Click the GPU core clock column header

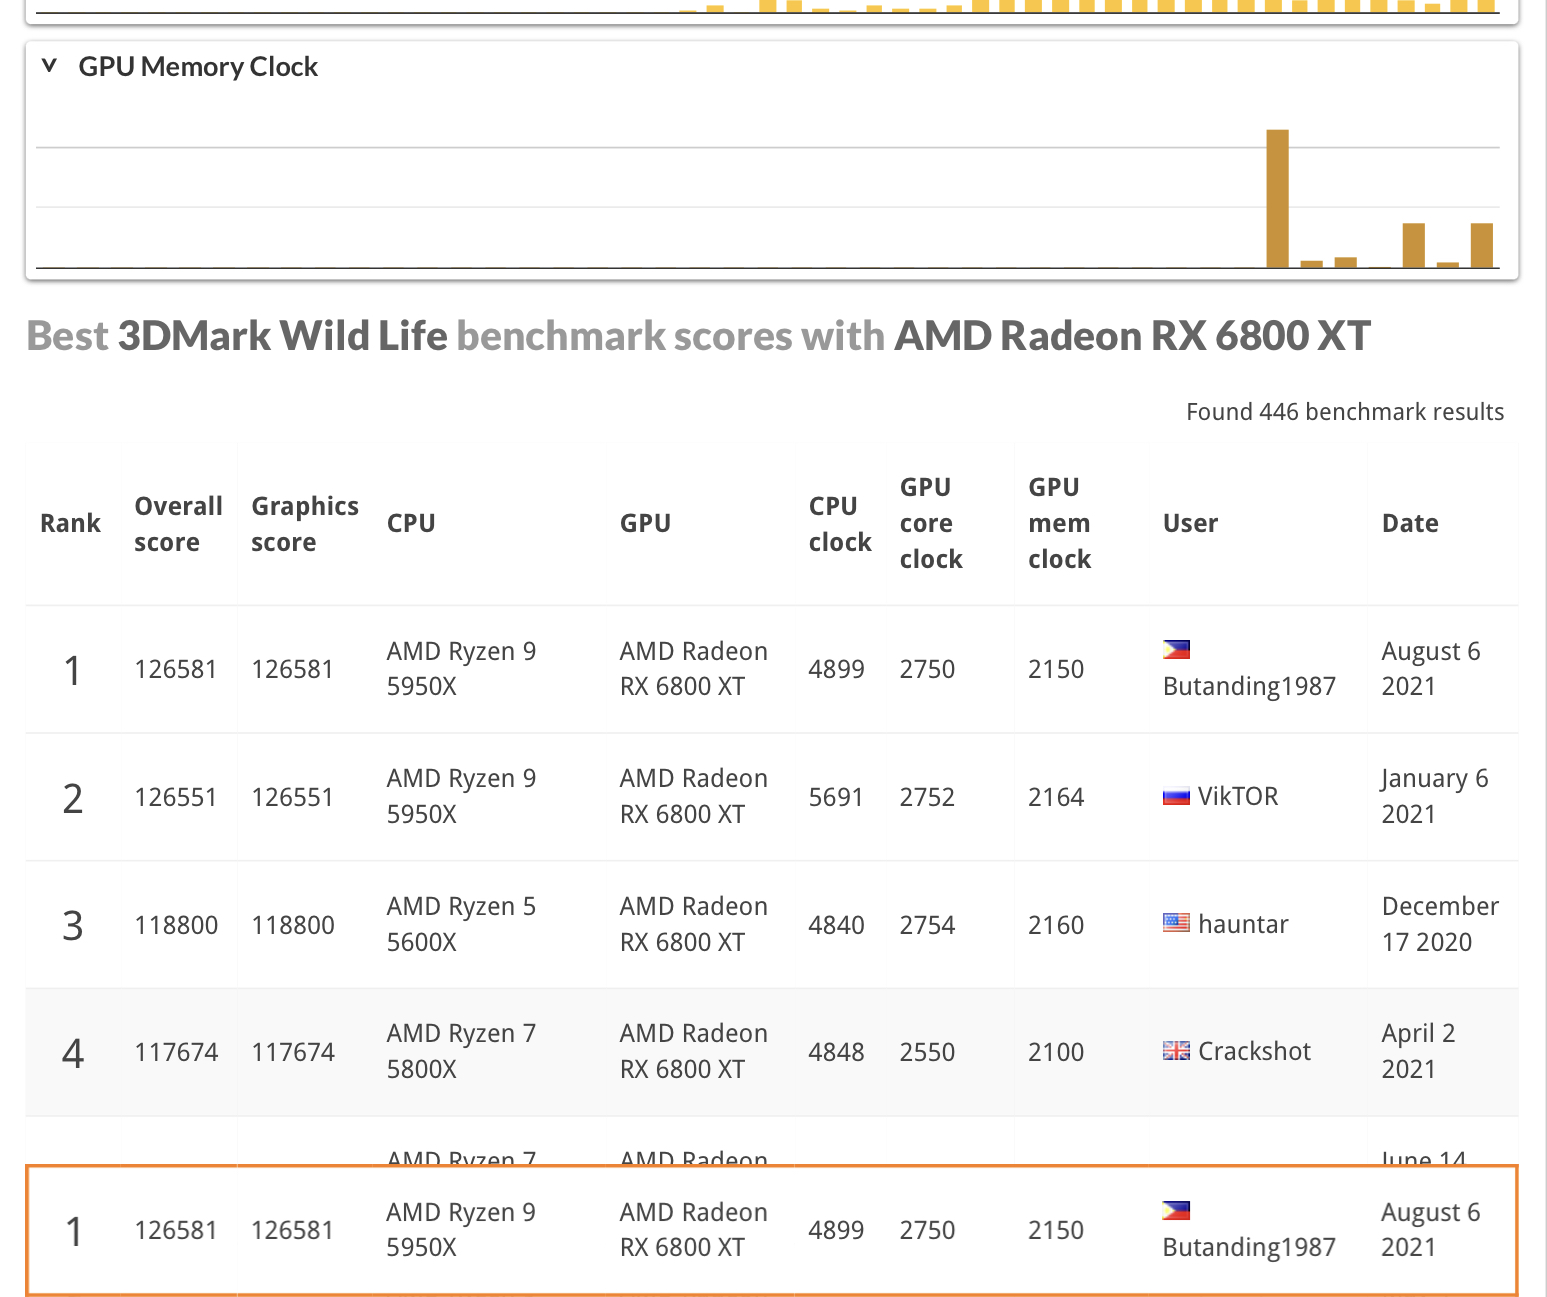click(931, 523)
